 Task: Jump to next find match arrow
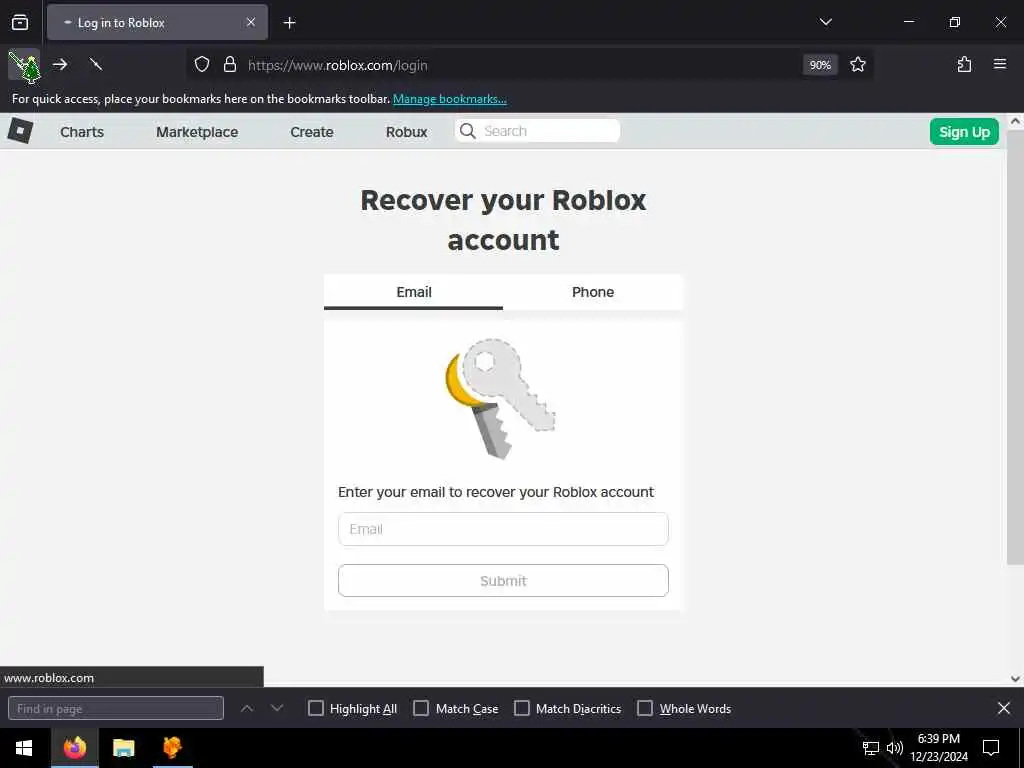point(277,709)
